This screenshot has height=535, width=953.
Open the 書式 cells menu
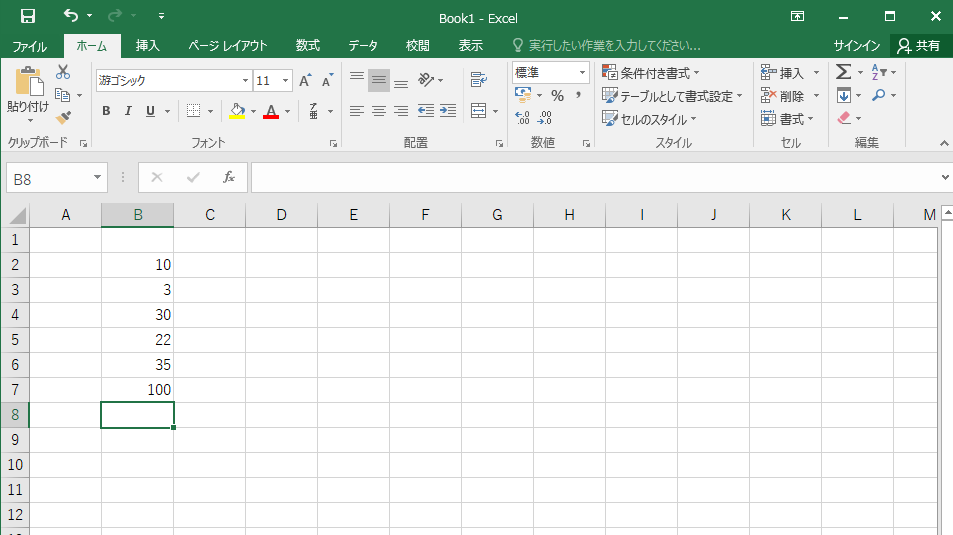[787, 119]
